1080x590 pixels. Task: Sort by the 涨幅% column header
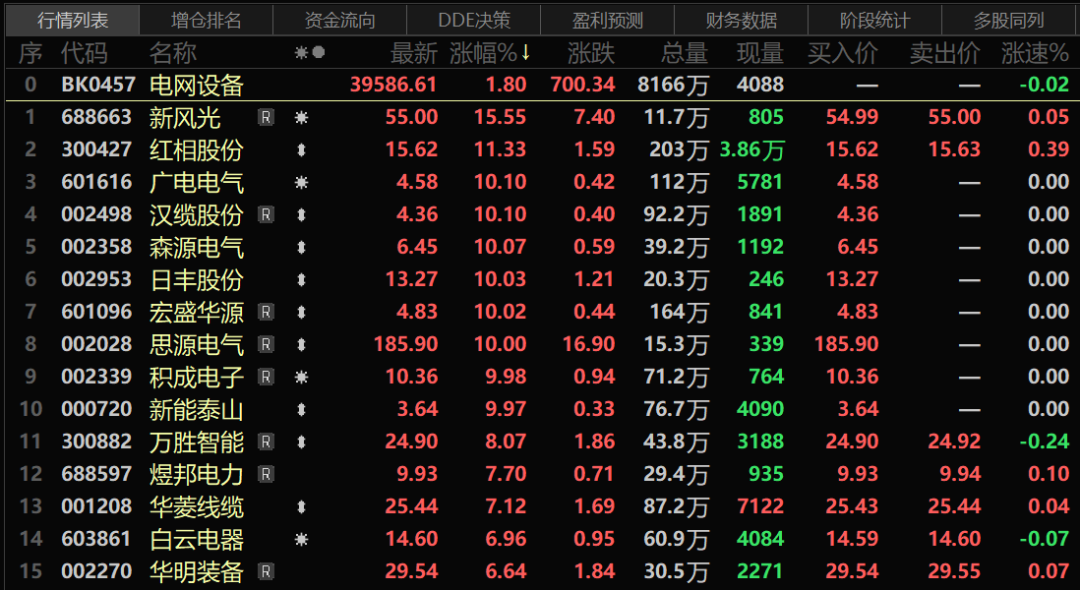490,53
